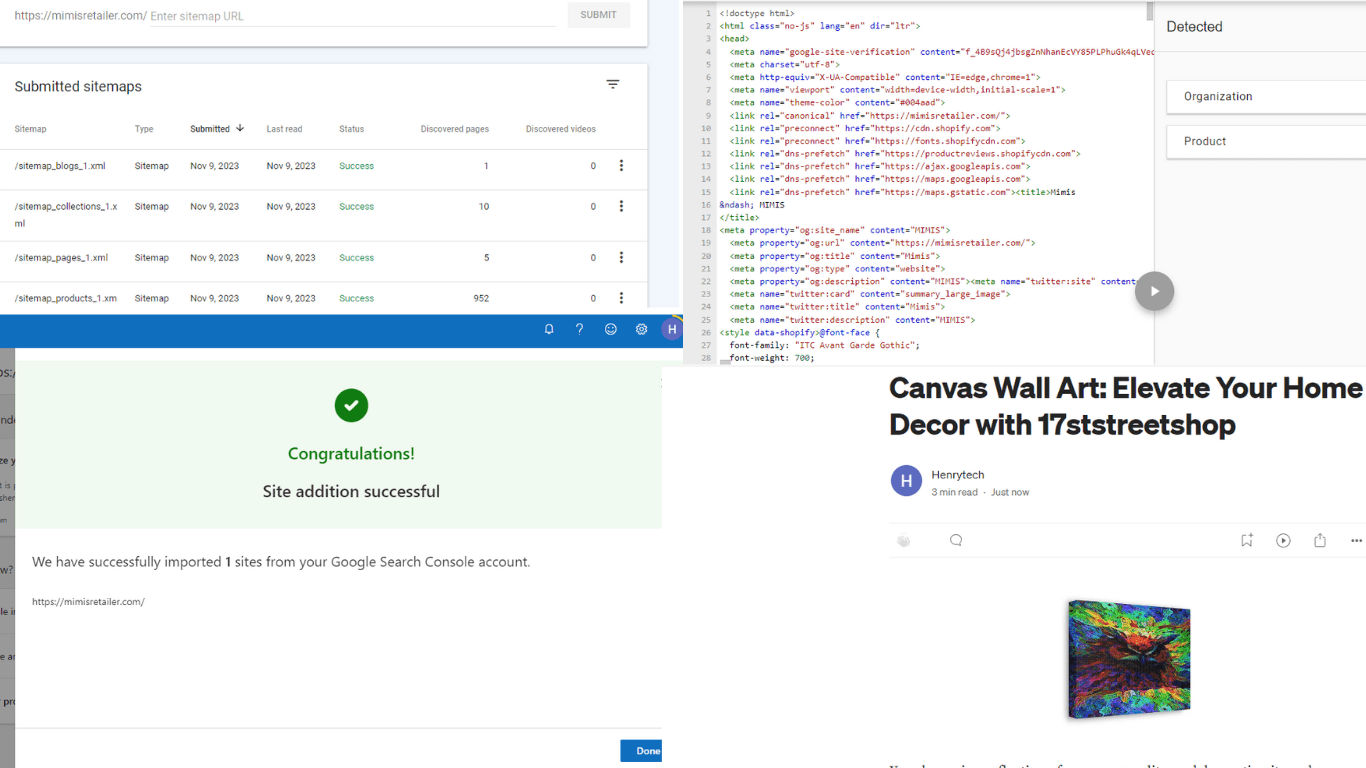Open the notifications bell in blue header
Screen dimensions: 1366x768
pyautogui.click(x=549, y=329)
